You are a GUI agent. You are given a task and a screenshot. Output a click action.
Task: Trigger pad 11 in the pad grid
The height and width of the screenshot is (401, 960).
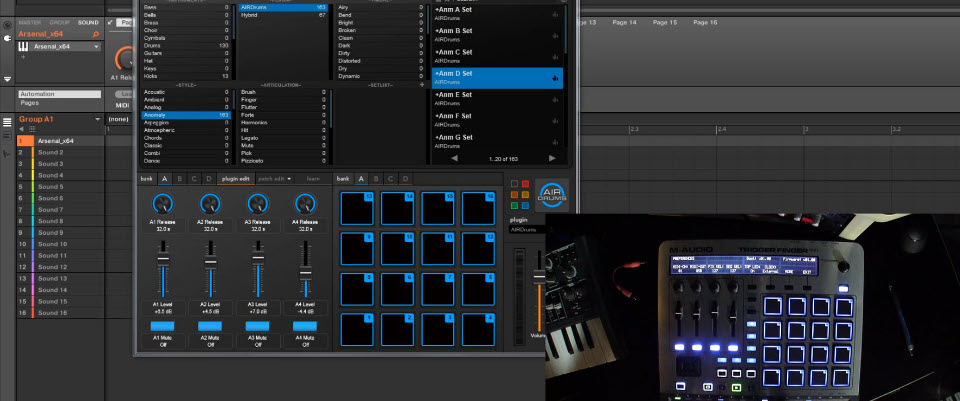point(438,249)
